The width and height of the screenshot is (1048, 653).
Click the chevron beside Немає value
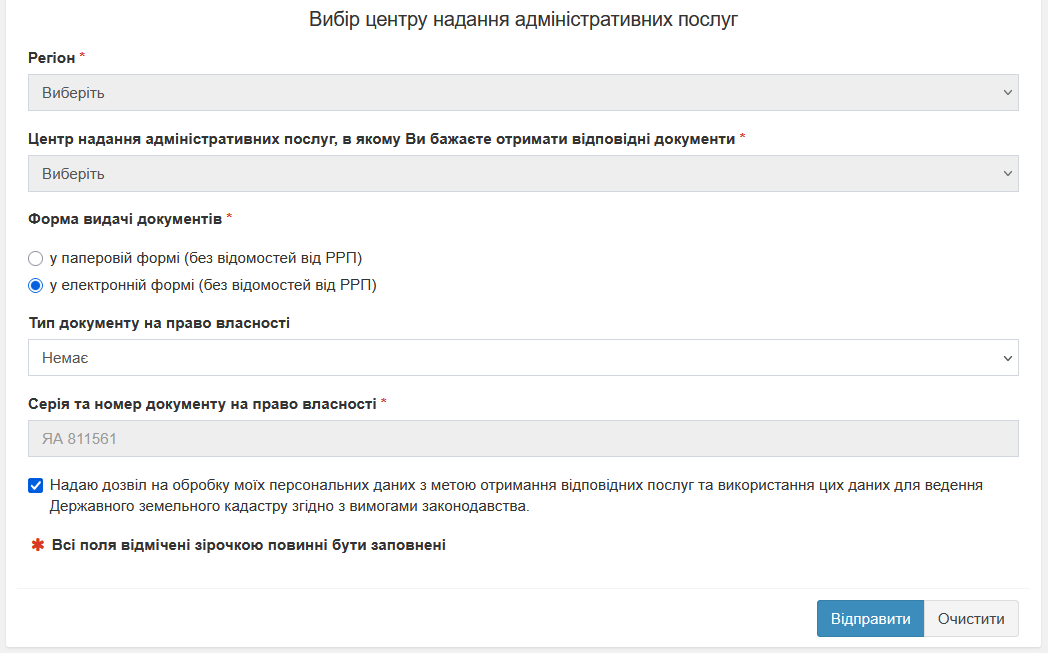point(1008,358)
